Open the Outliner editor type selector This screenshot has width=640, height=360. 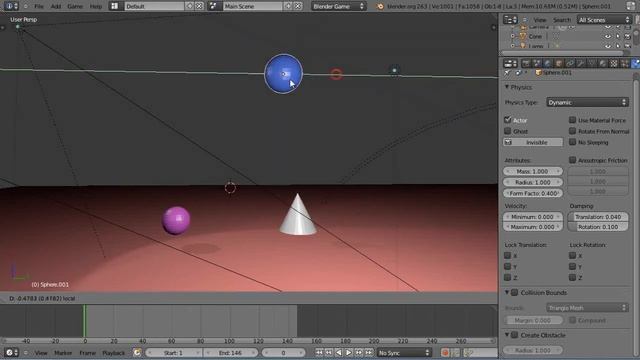(510, 20)
